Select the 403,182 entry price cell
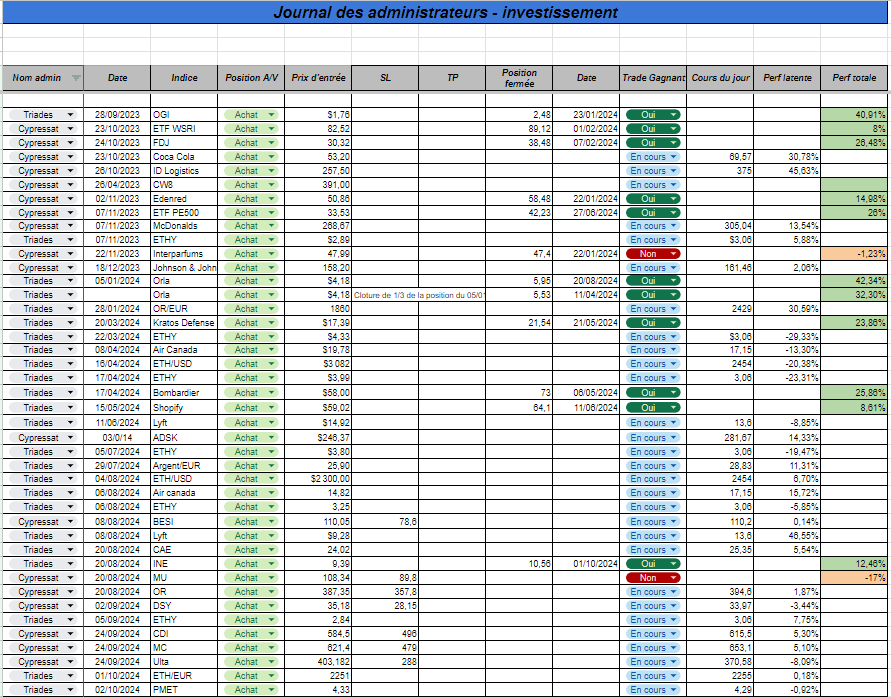 point(318,662)
